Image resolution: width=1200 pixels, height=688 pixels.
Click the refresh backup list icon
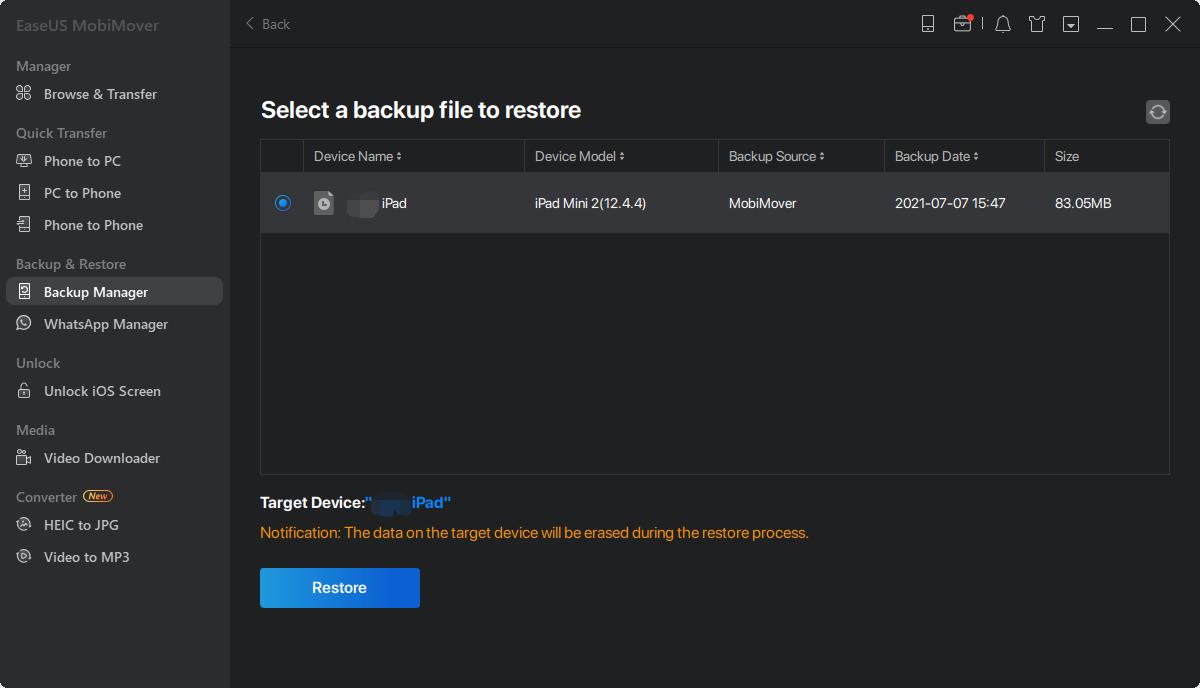[1157, 112]
